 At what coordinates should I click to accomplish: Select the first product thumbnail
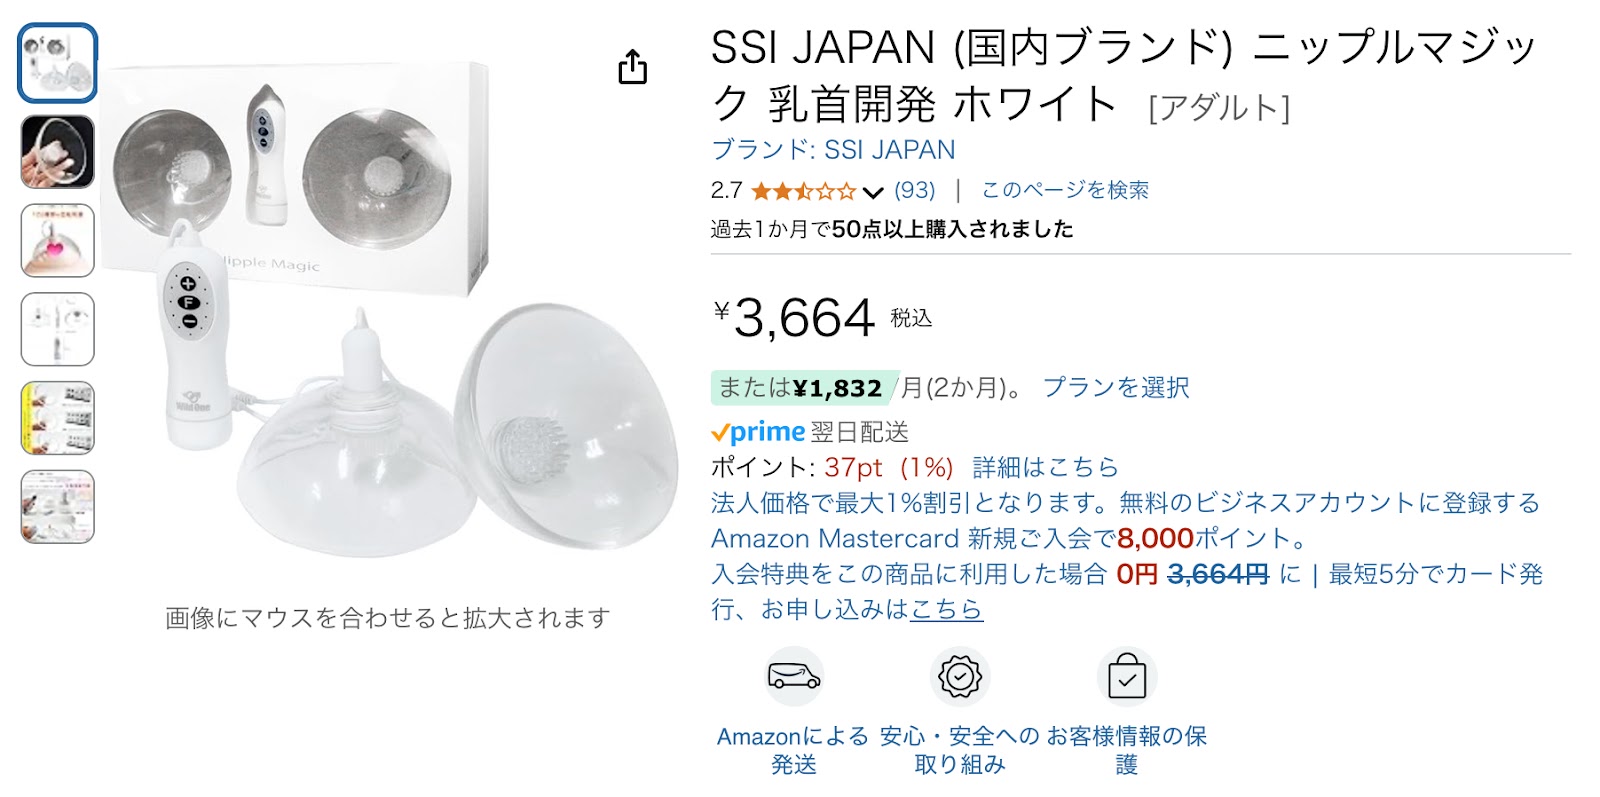(x=58, y=63)
